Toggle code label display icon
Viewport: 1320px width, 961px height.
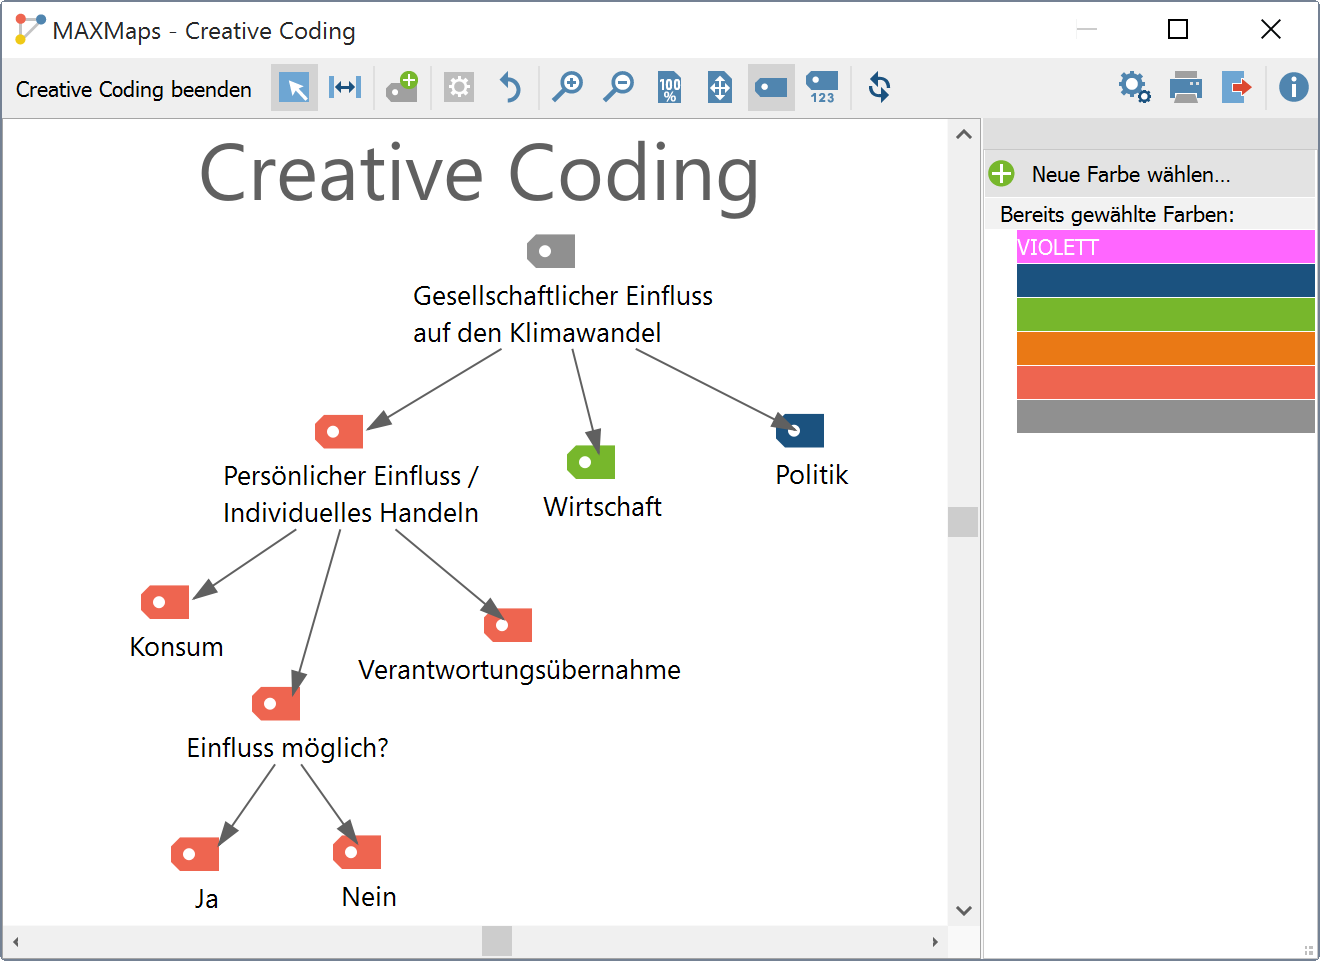pos(771,88)
